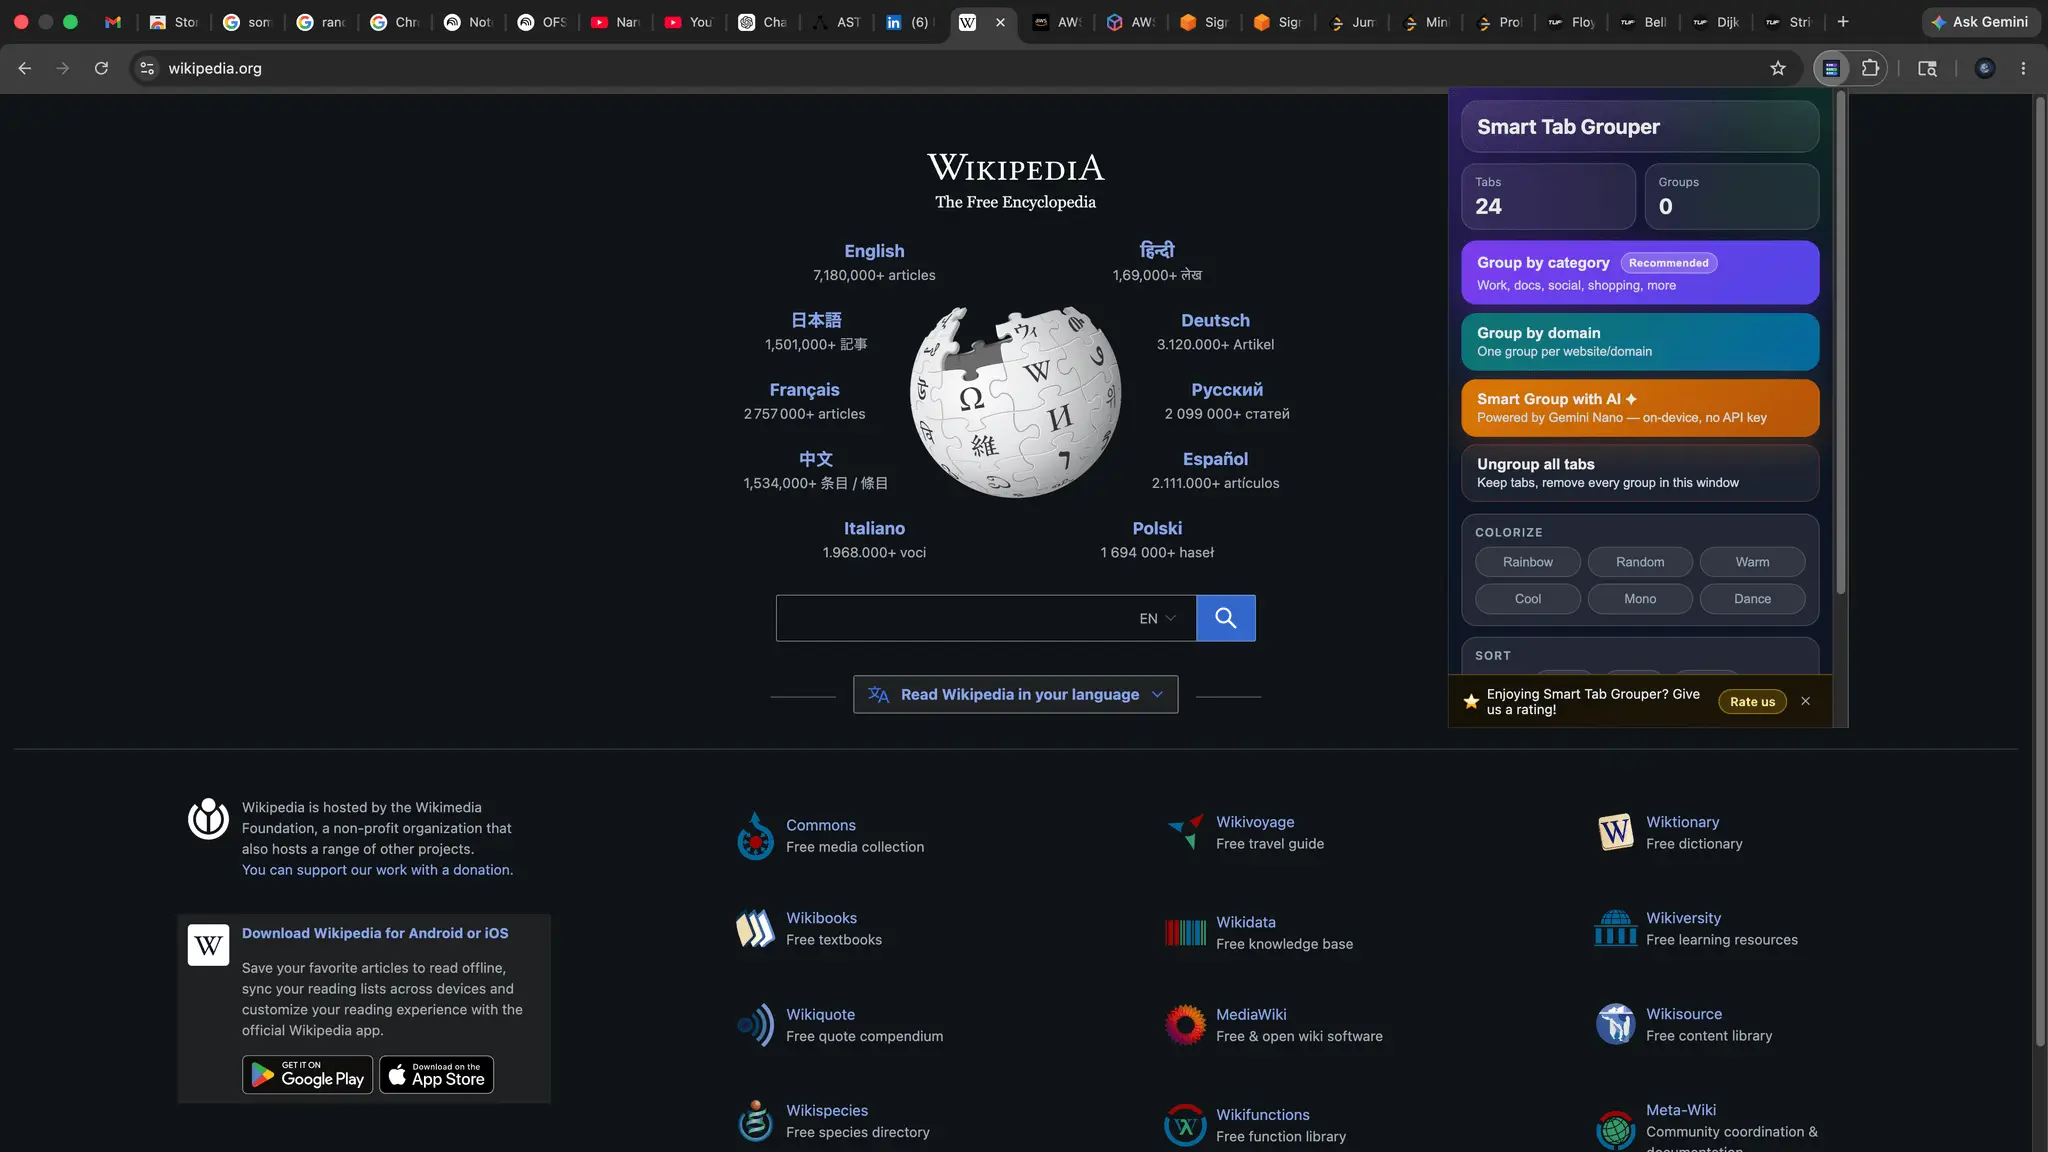Switch to the Gmail tab
The width and height of the screenshot is (2048, 1152).
pos(113,22)
